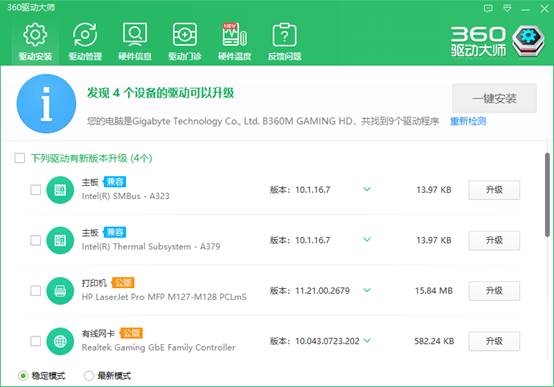Click the 360驱动大师 logo cube
554x387 pixels.
coord(528,41)
